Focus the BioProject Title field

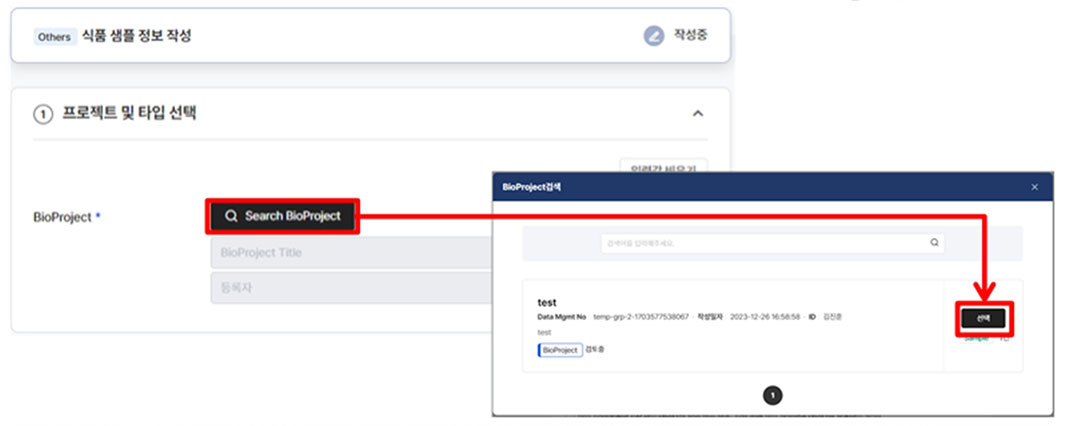point(350,253)
